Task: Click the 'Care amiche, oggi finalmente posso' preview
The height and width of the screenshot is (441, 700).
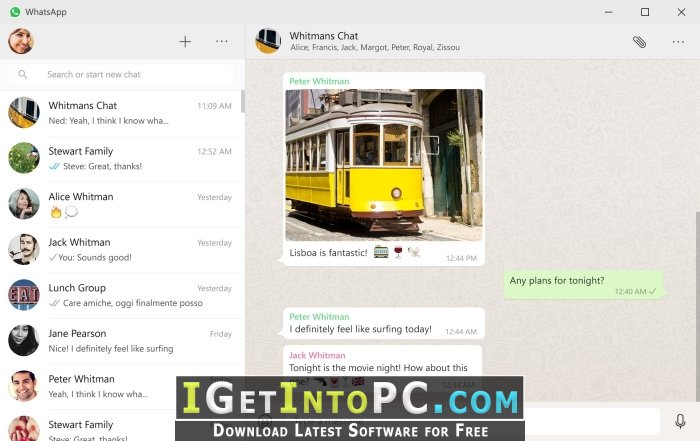Action: (125, 303)
